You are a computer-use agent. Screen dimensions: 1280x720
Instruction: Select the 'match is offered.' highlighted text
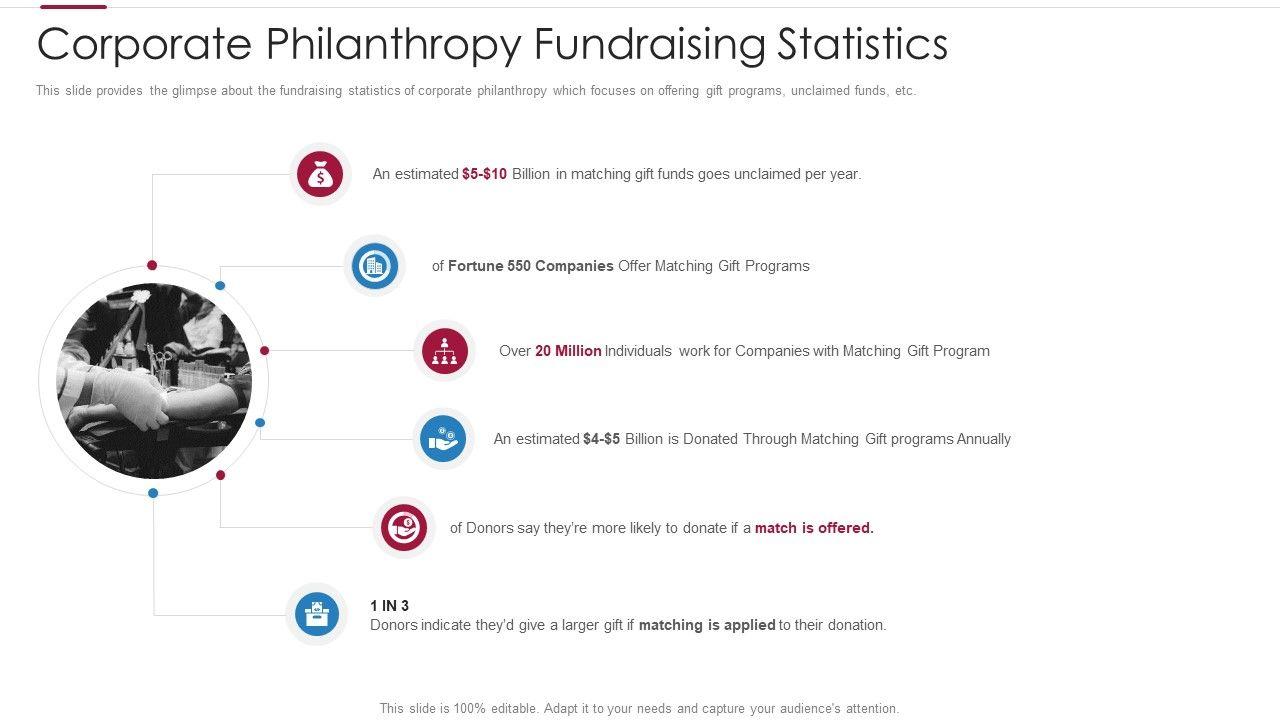click(814, 528)
